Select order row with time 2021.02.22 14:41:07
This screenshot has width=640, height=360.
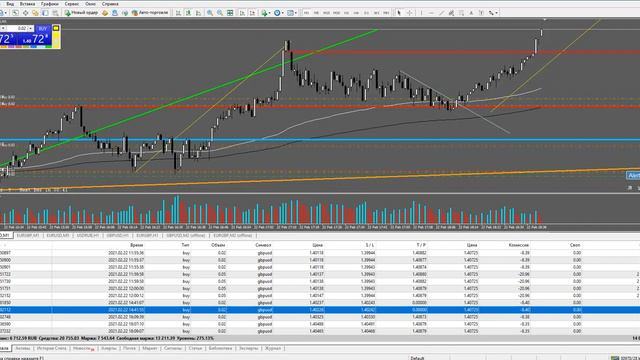(x=320, y=302)
